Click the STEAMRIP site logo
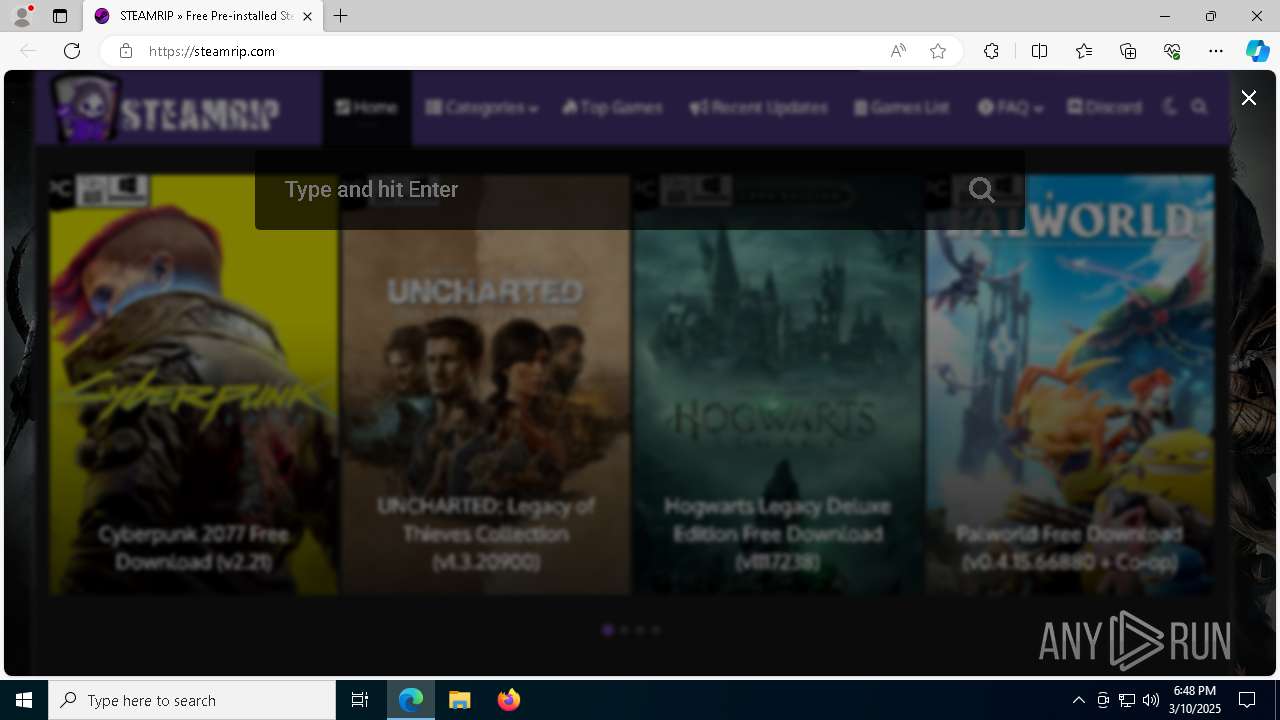This screenshot has width=1280, height=720. click(x=167, y=107)
